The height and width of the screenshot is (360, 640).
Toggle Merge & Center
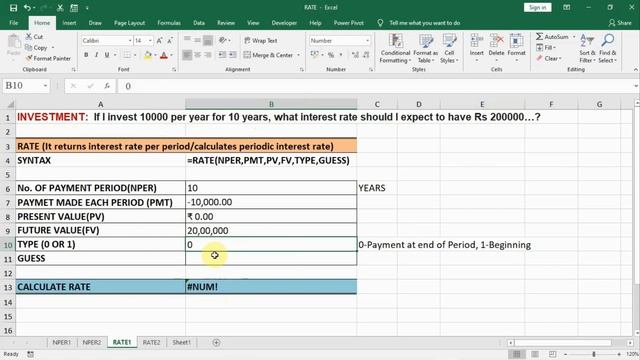point(268,55)
